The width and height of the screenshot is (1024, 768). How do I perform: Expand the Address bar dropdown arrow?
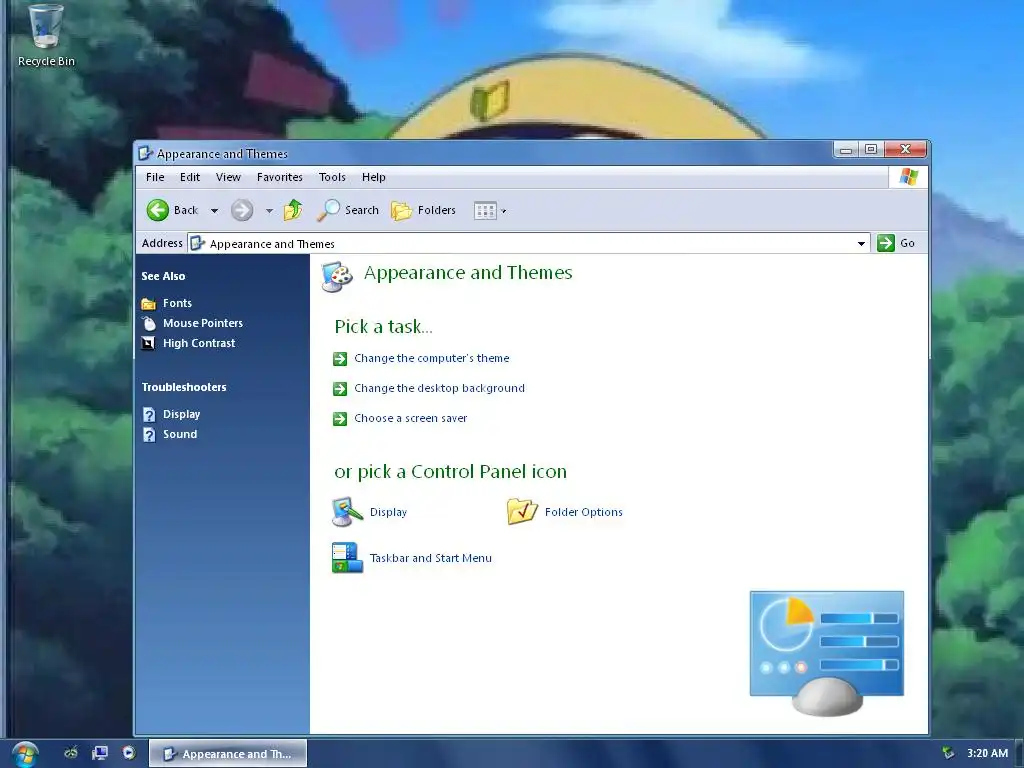(861, 244)
